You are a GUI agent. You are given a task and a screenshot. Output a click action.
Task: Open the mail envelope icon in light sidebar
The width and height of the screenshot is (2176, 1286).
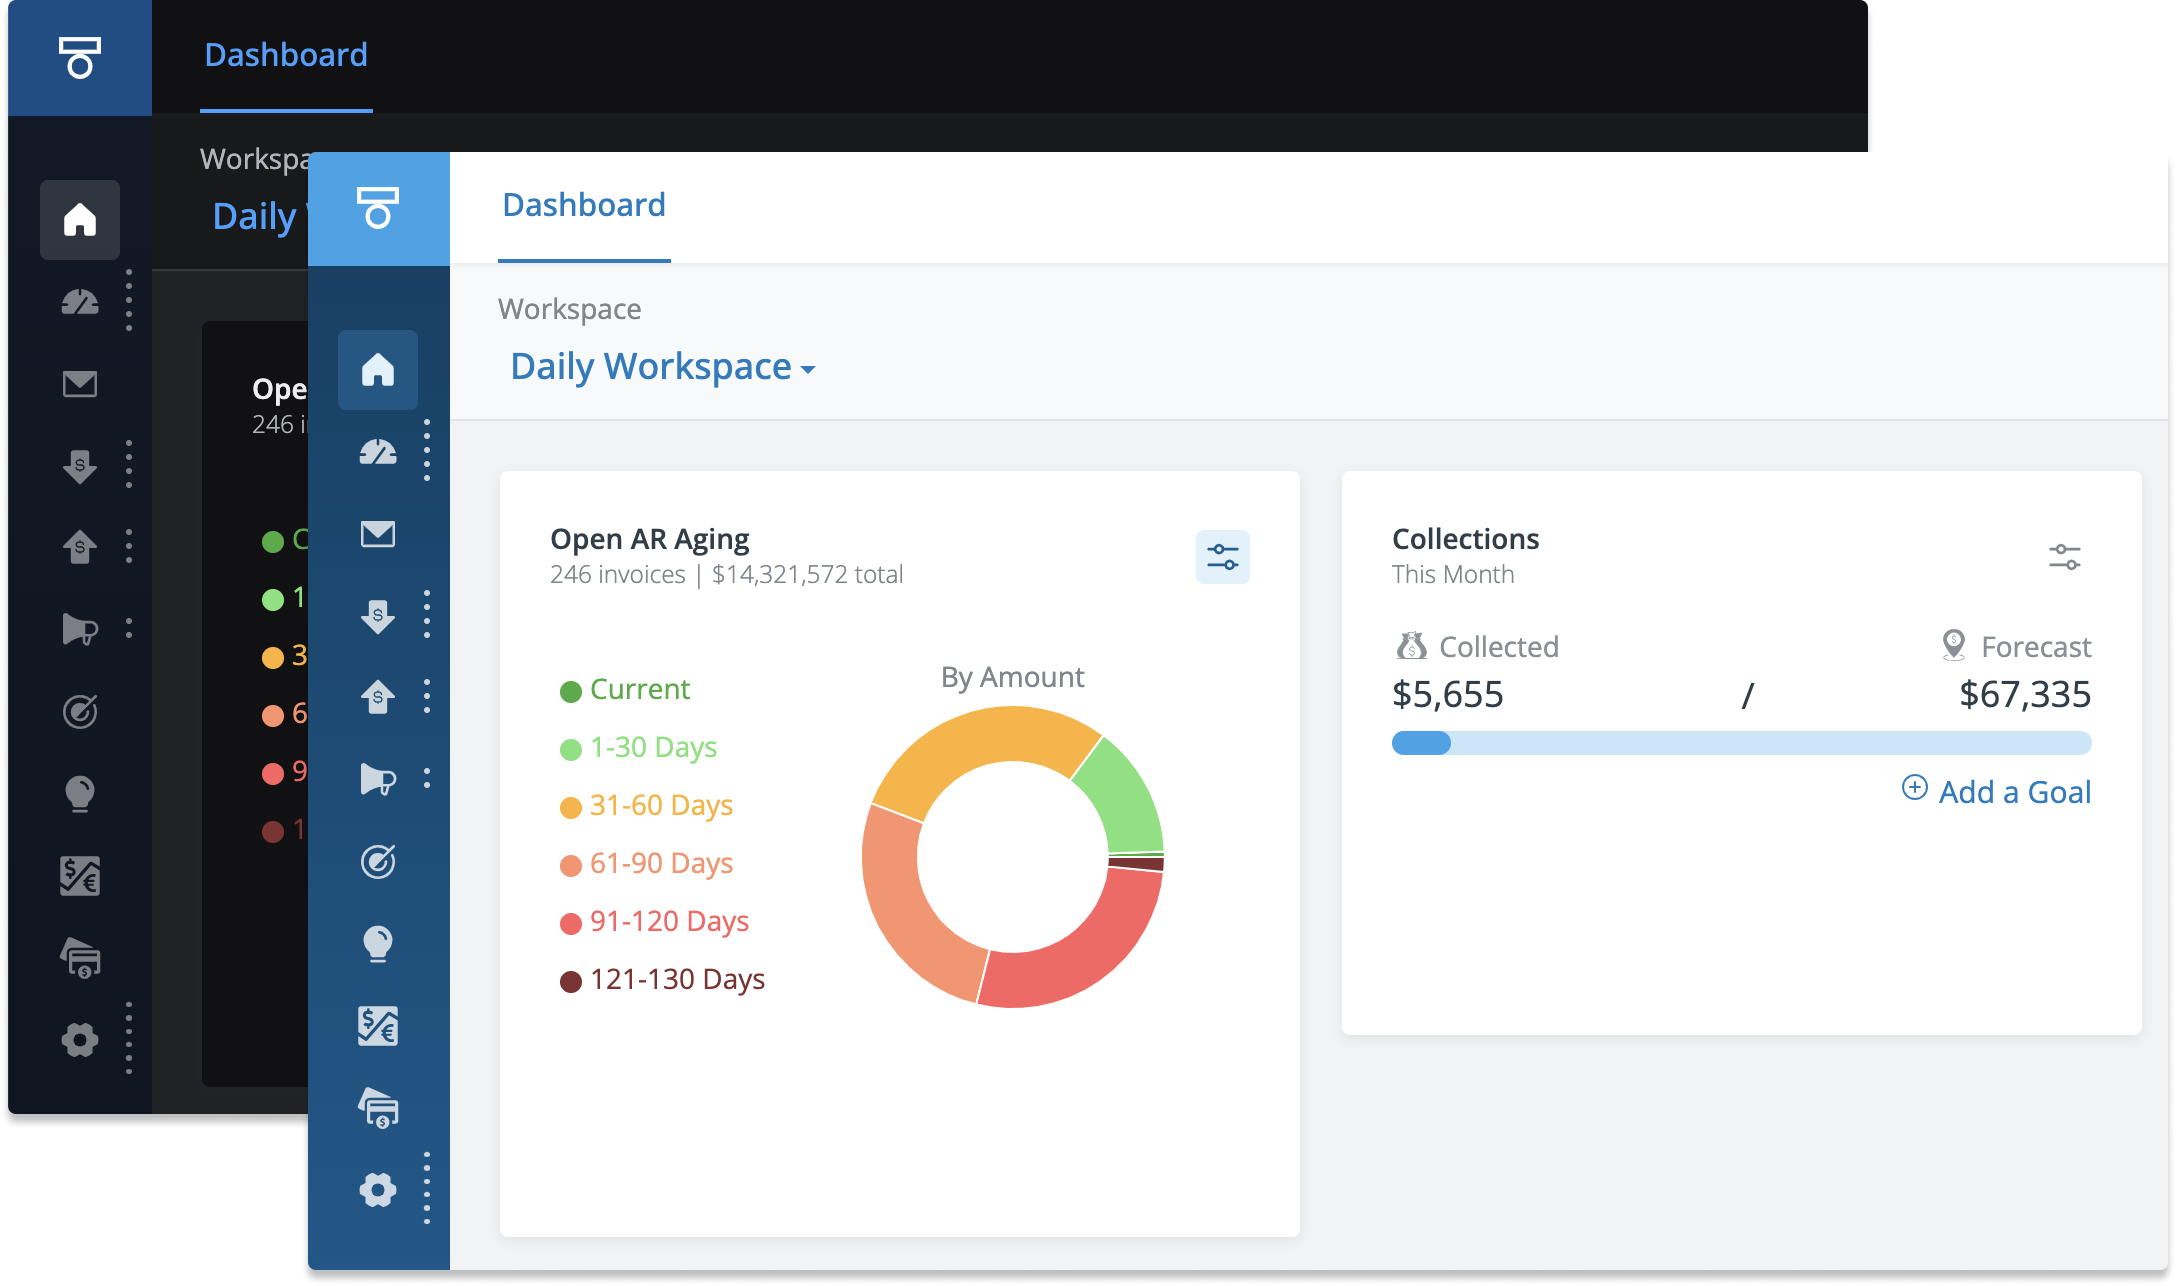tap(377, 534)
